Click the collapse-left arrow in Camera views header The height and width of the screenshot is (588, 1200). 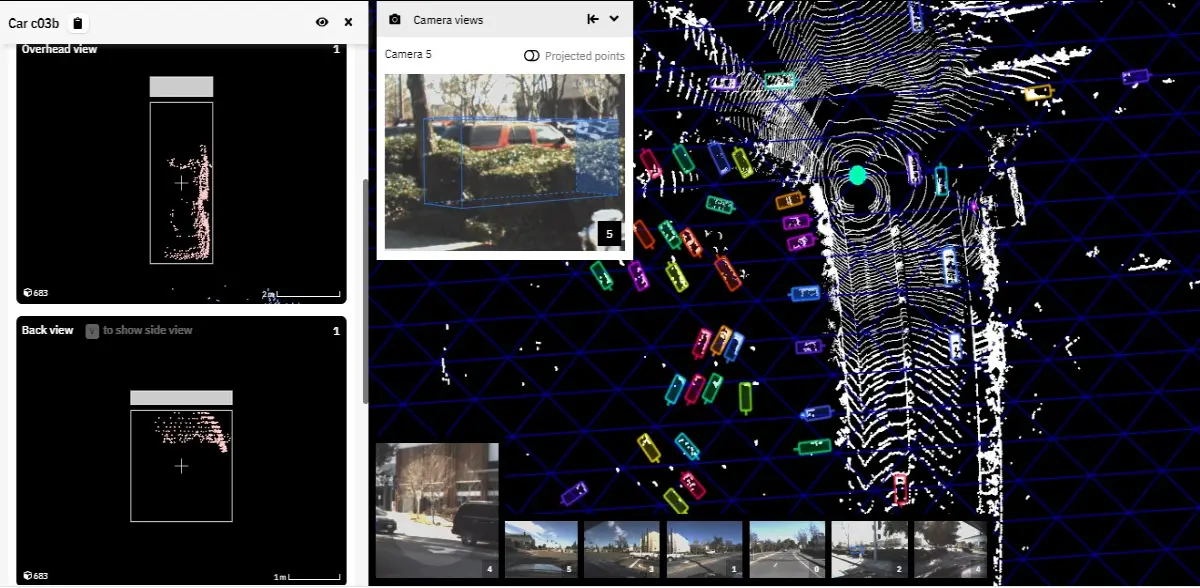point(593,19)
